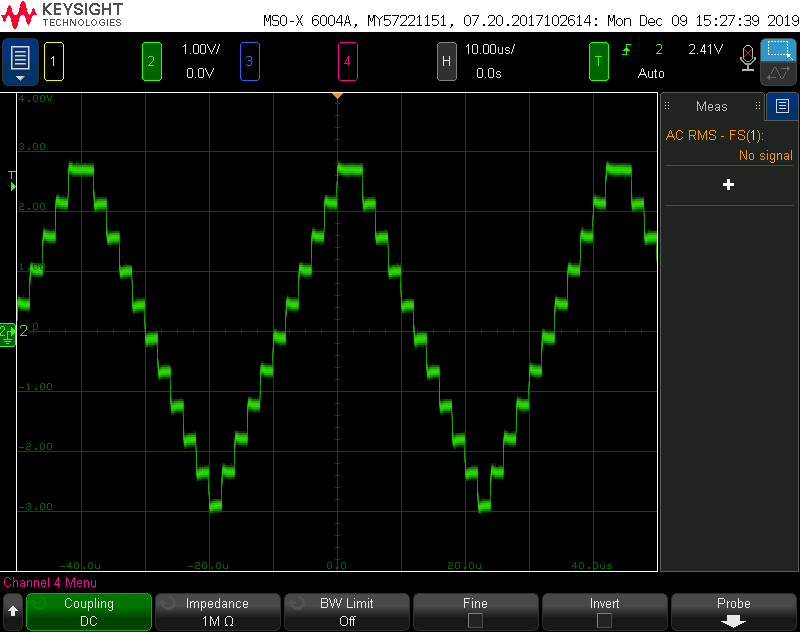Click the right grip handle of Meas panel
The width and height of the screenshot is (800, 632).
[758, 106]
